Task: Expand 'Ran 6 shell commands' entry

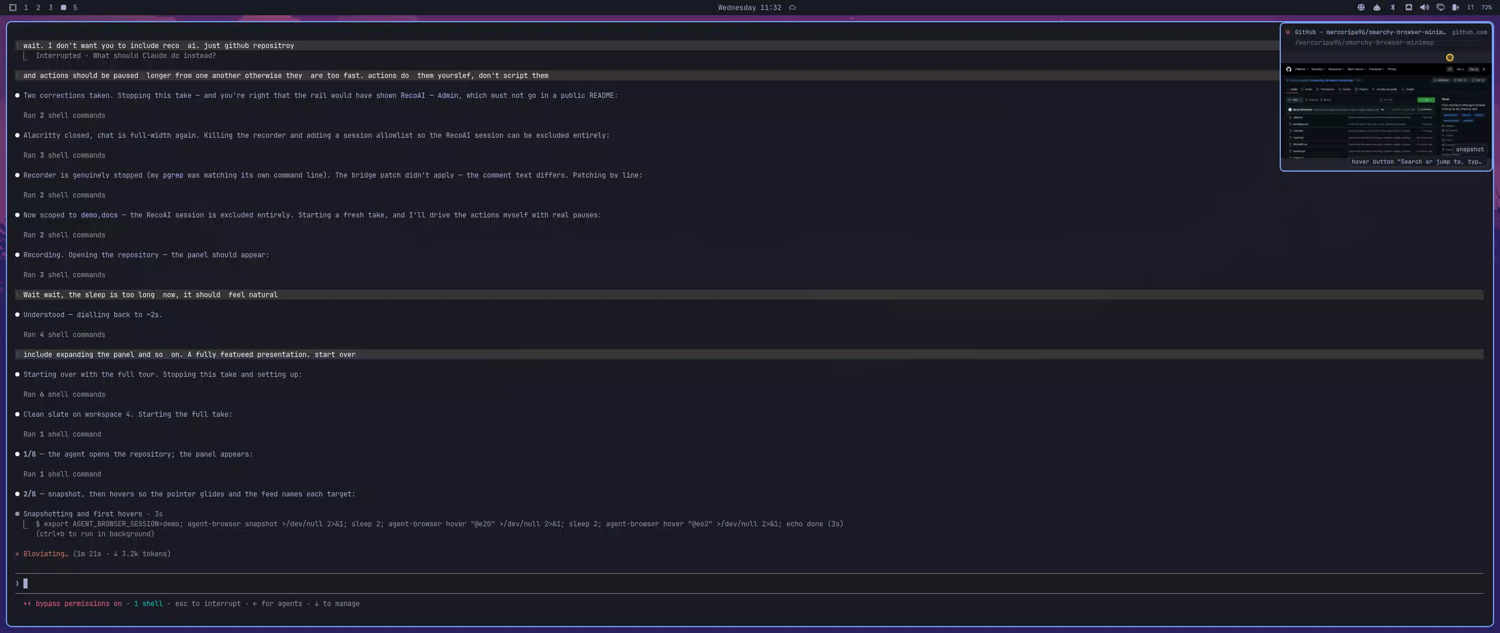Action: pos(64,394)
